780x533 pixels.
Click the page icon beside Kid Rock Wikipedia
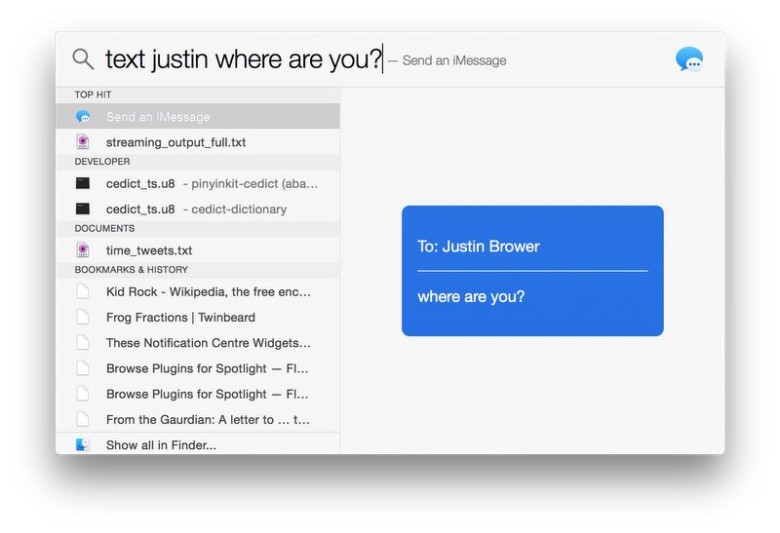pos(83,292)
